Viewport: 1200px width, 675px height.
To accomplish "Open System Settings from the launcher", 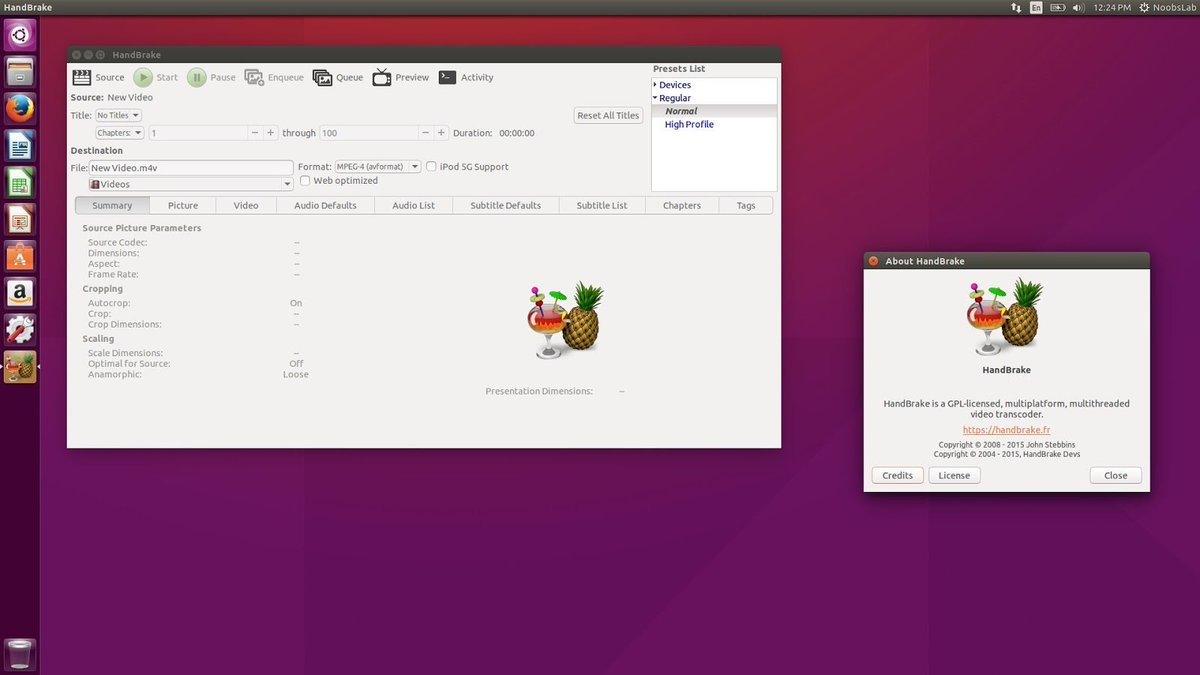I will click(20, 330).
